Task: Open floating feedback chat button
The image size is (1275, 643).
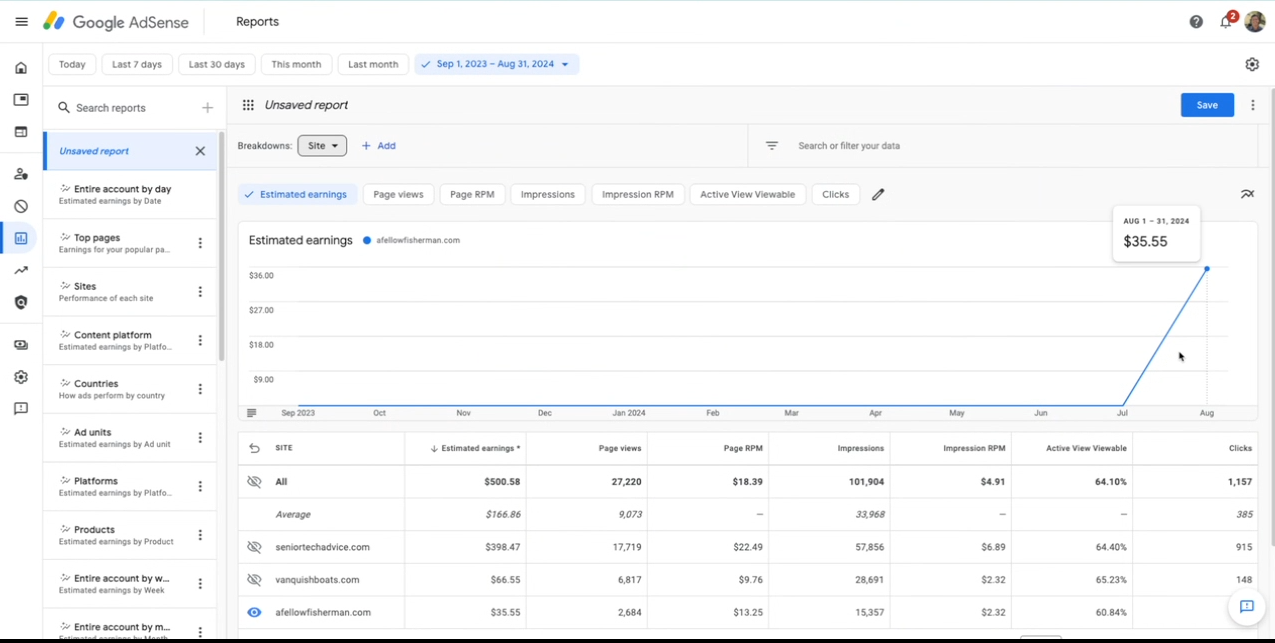Action: pos(1247,606)
